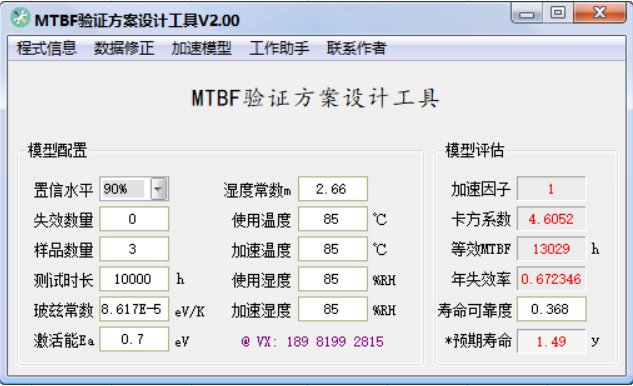Open the 数据修正 menu
Image resolution: width=633 pixels, height=386 pixels.
(124, 48)
